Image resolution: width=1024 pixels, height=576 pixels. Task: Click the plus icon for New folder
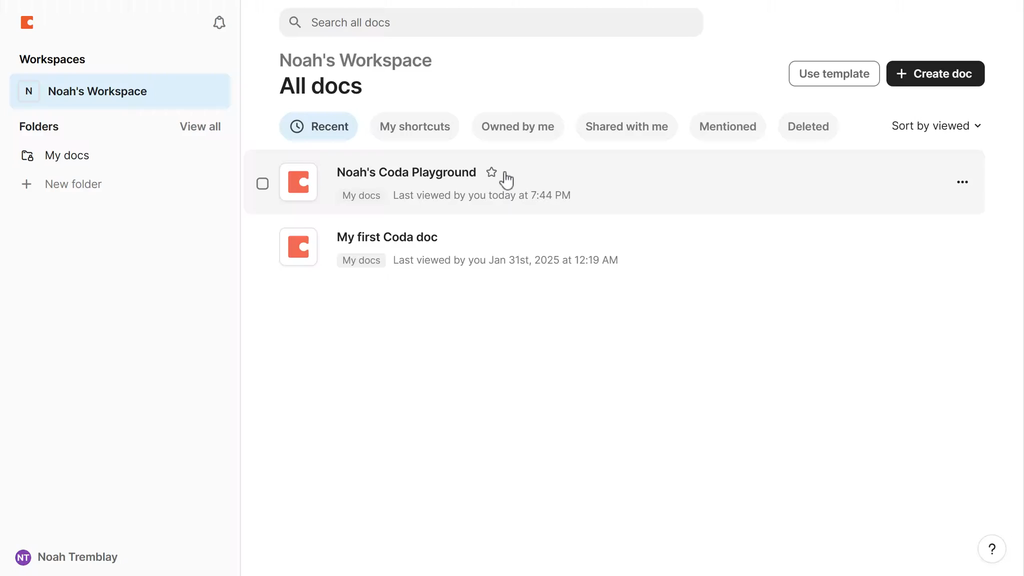coord(26,184)
